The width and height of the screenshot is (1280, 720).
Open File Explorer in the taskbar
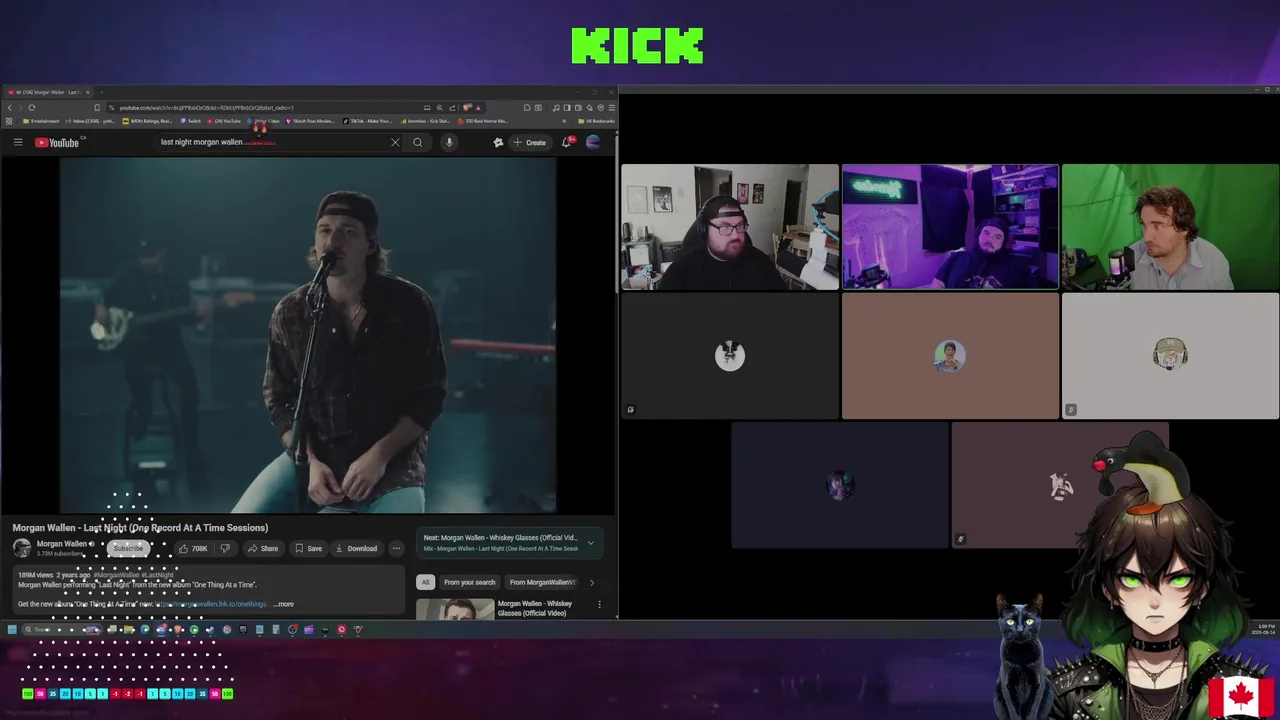129,630
